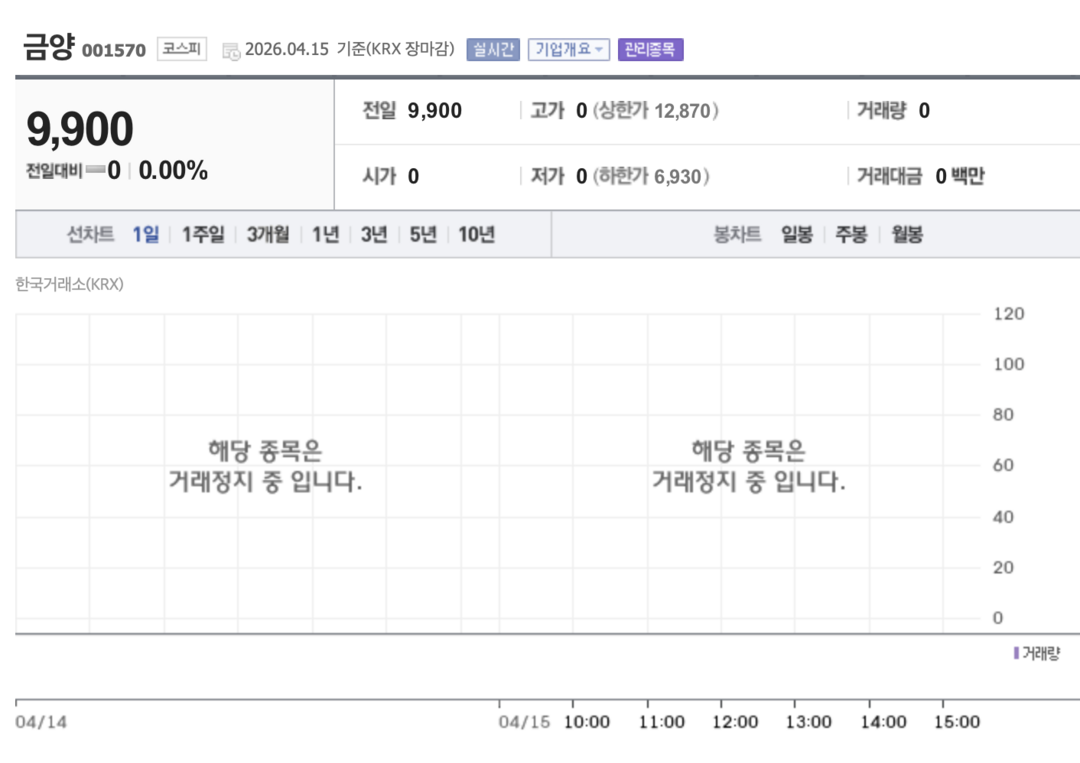Click the 금양 stock name heading
Screen dimensions: 1080x763
click(x=48, y=47)
